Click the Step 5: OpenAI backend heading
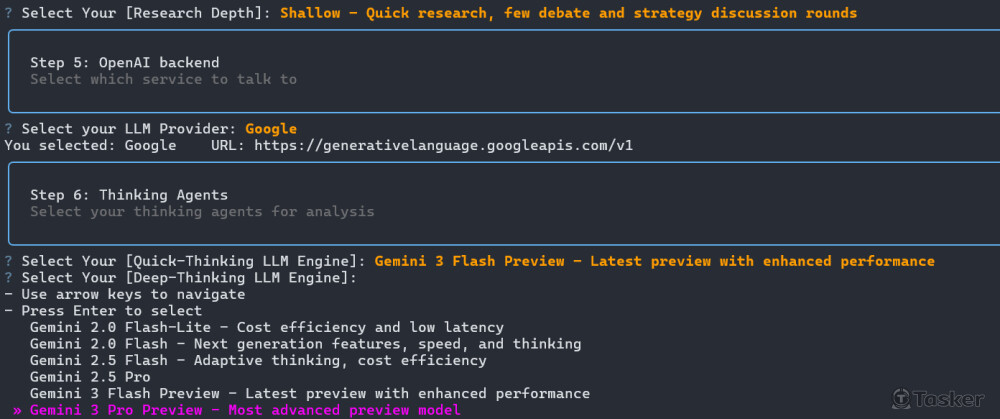The height and width of the screenshot is (419, 1000). (x=124, y=62)
